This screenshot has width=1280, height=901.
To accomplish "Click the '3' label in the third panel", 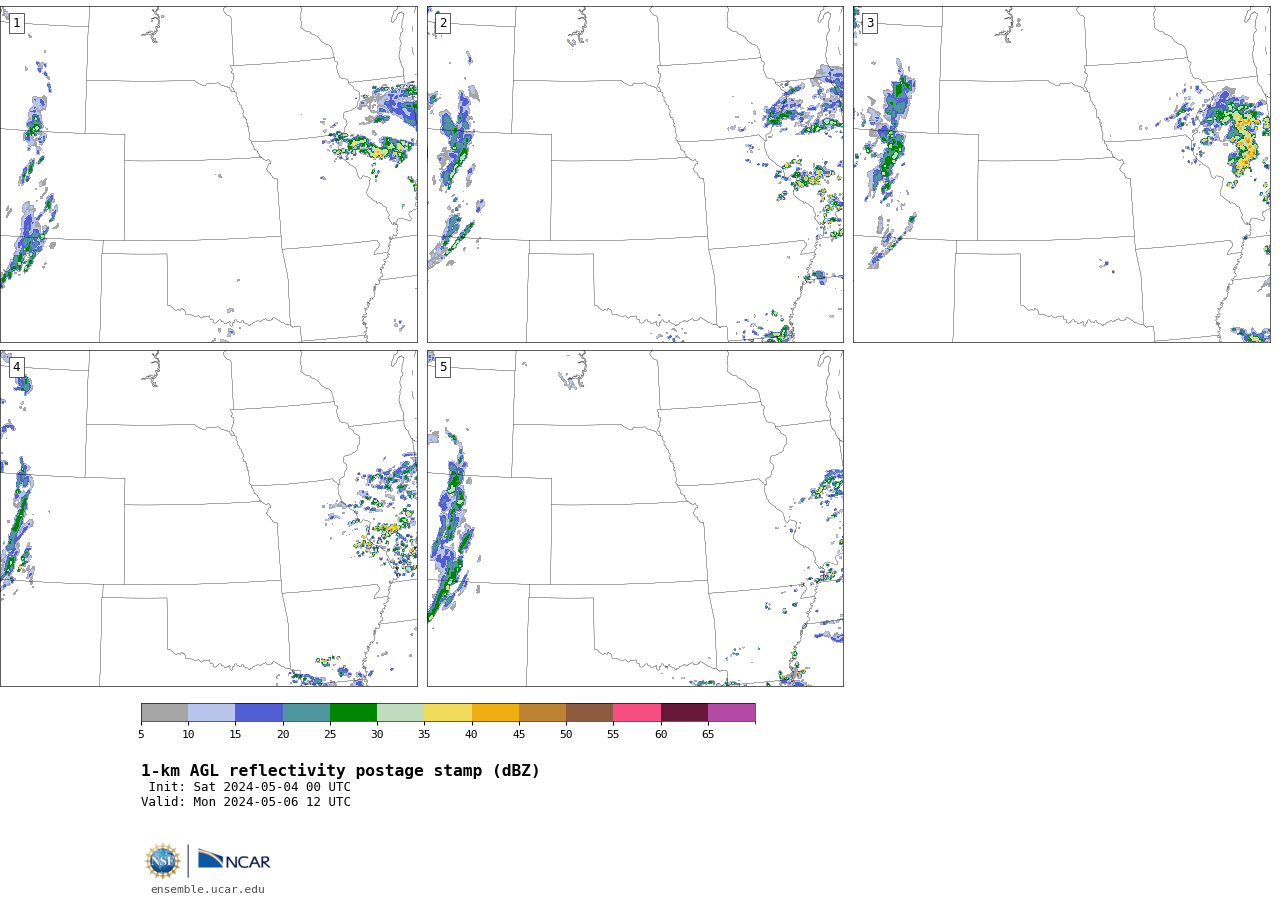I will pos(869,23).
